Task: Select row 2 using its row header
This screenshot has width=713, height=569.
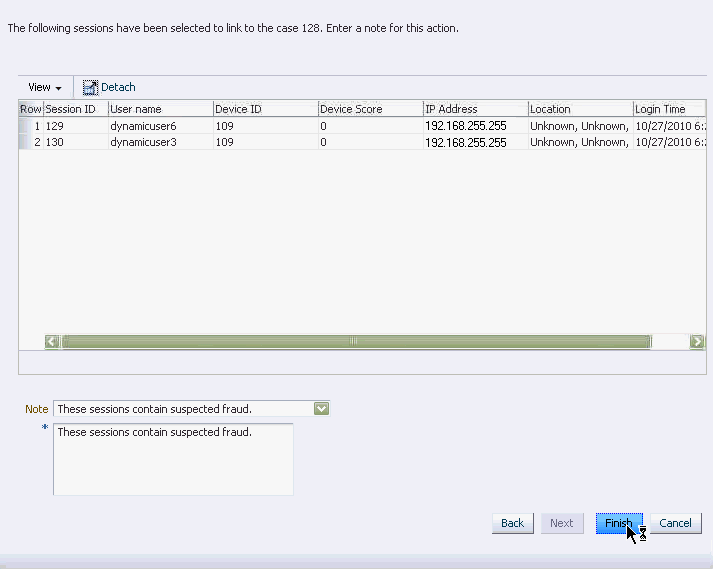Action: tap(30, 142)
